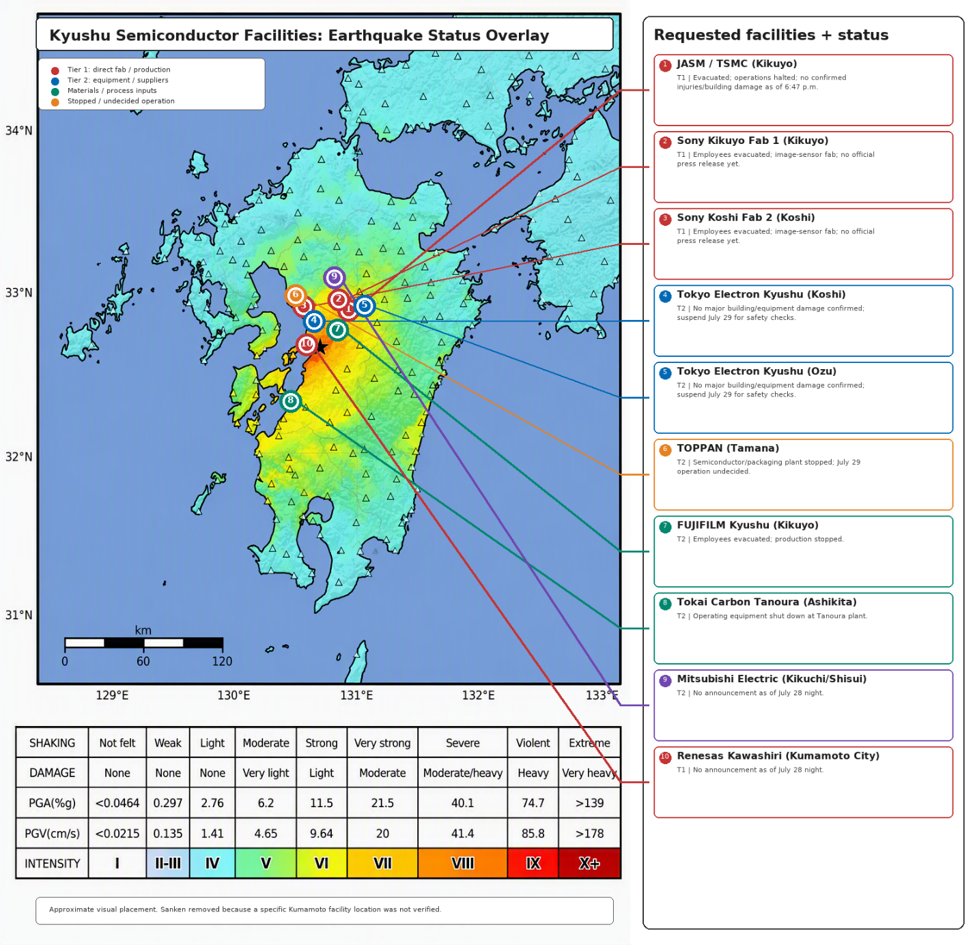Click green map marker 8 for Tokai Carbon
Screen dimensions: 975x945
pos(290,401)
